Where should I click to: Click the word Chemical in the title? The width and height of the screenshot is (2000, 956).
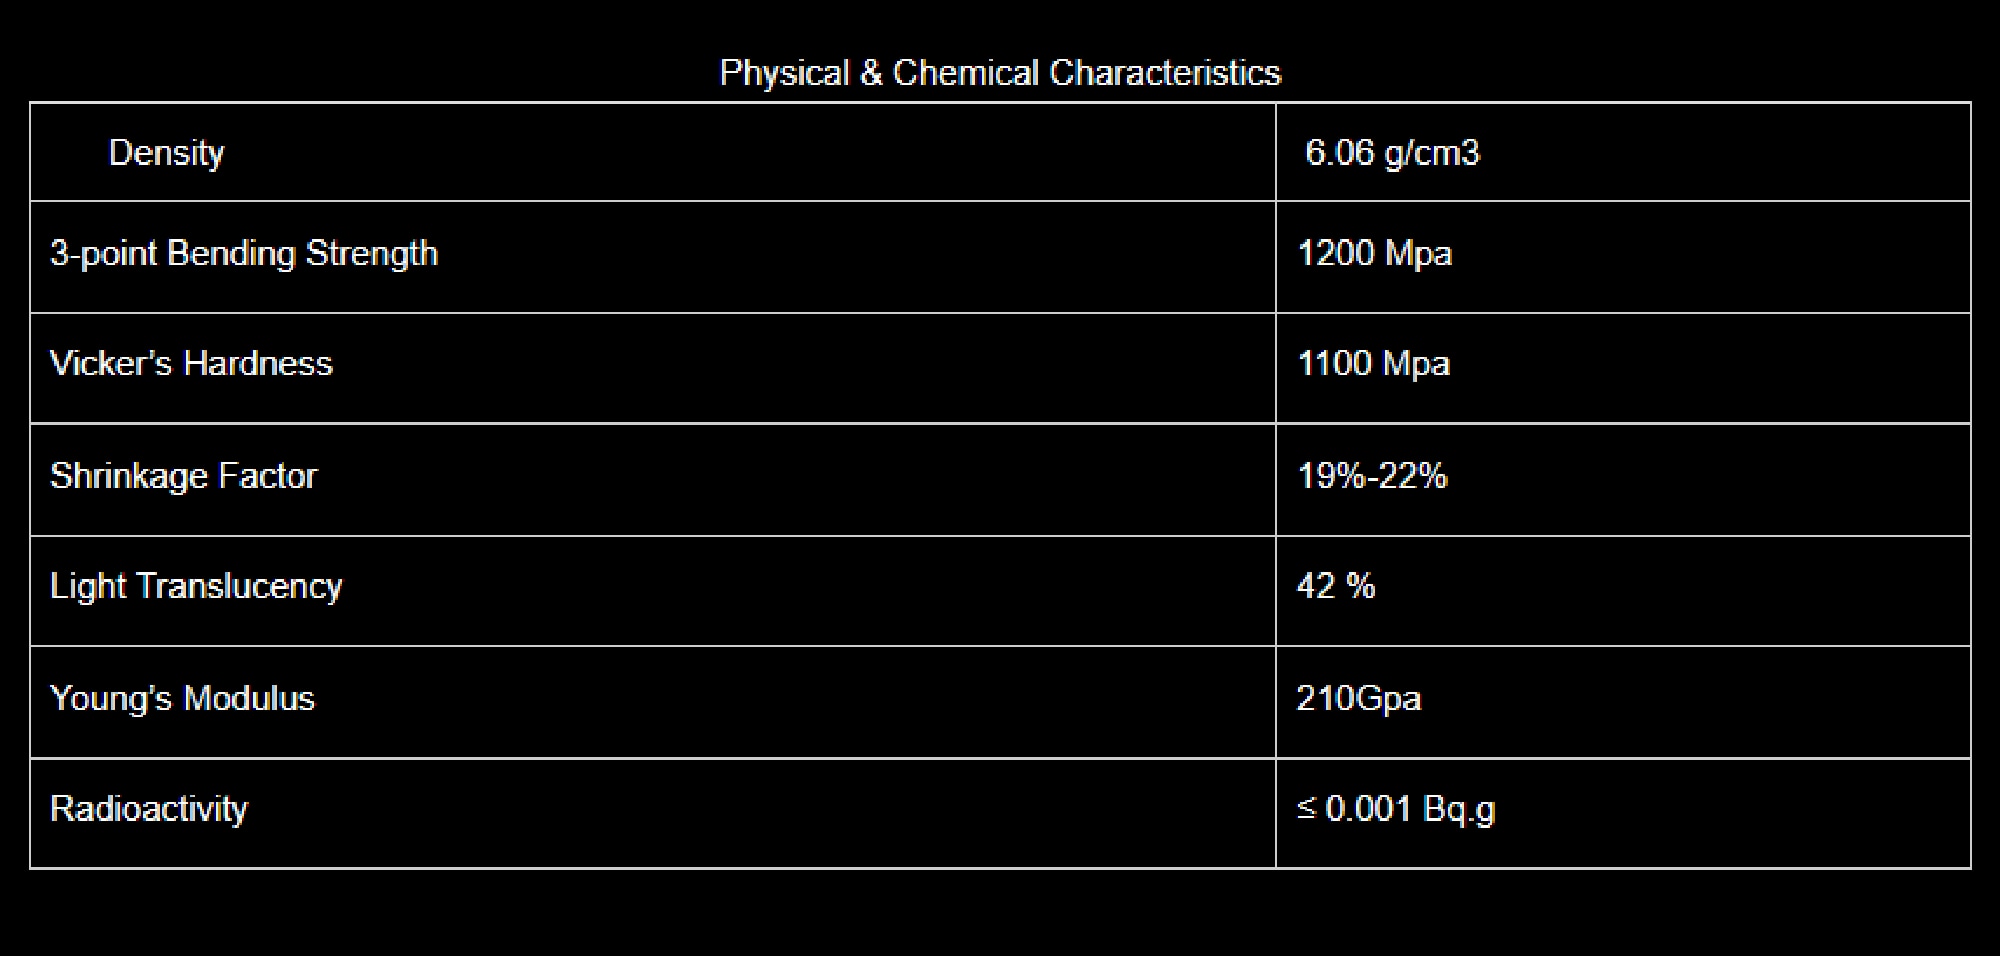pos(965,73)
